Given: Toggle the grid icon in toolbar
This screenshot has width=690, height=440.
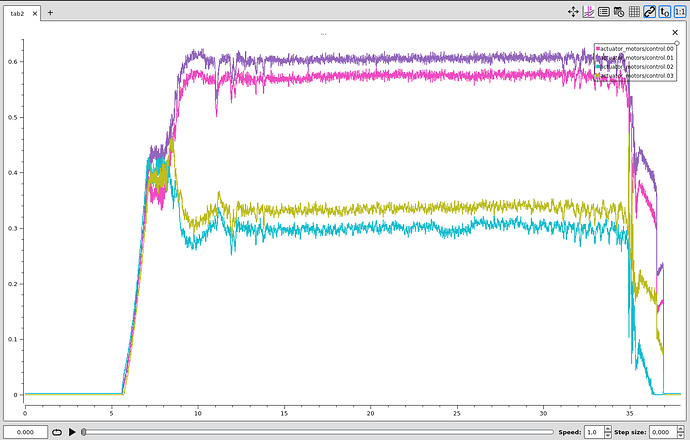Looking at the screenshot, I should (x=634, y=12).
